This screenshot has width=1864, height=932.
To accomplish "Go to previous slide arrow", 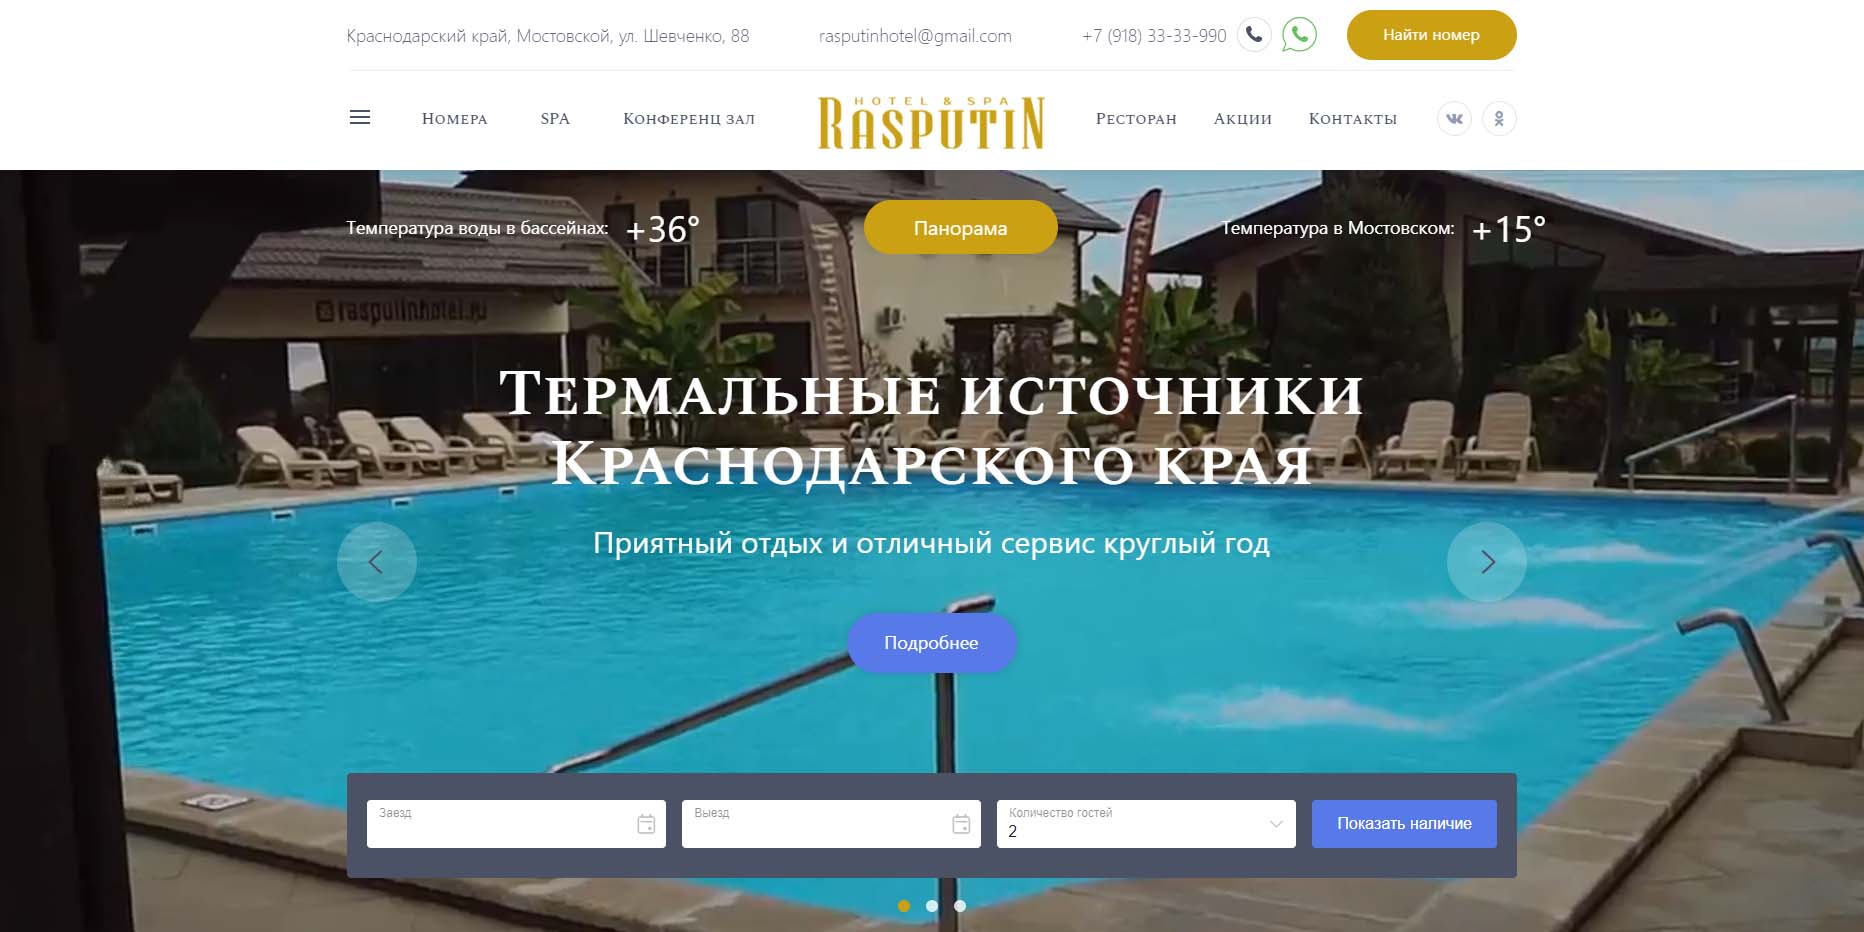I will coord(377,562).
